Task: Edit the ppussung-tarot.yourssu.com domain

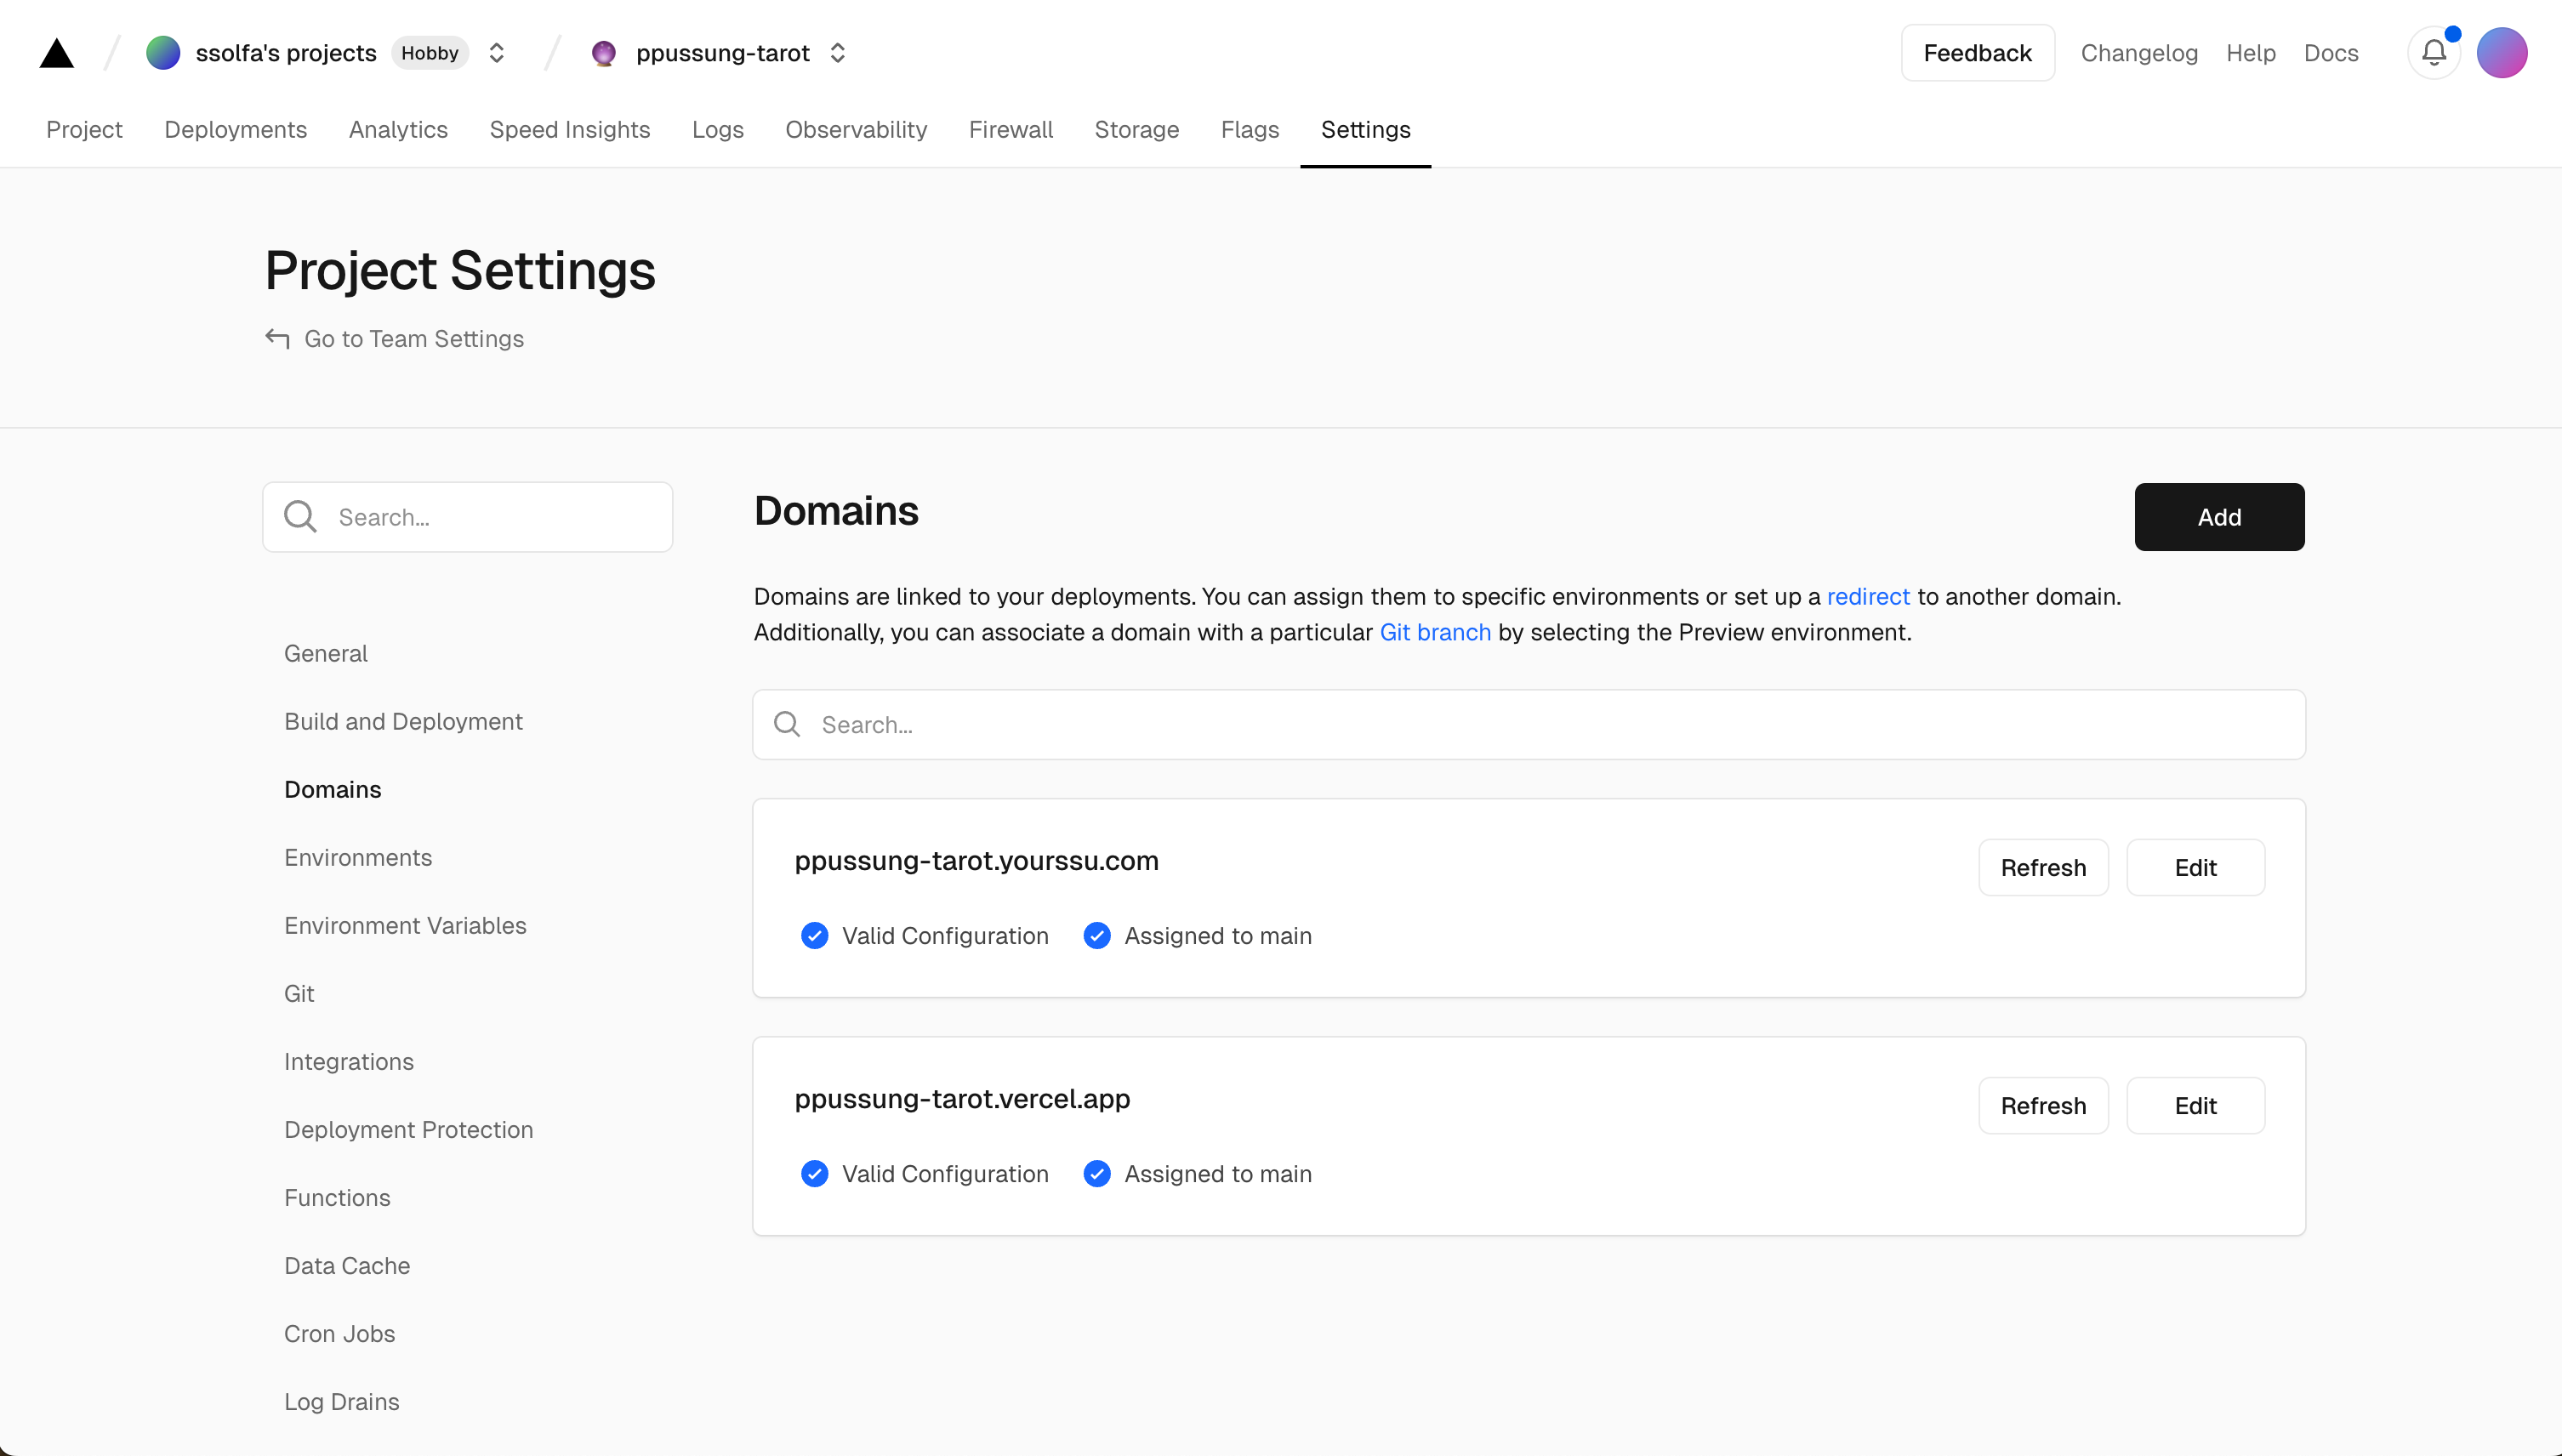Action: pos(2195,868)
